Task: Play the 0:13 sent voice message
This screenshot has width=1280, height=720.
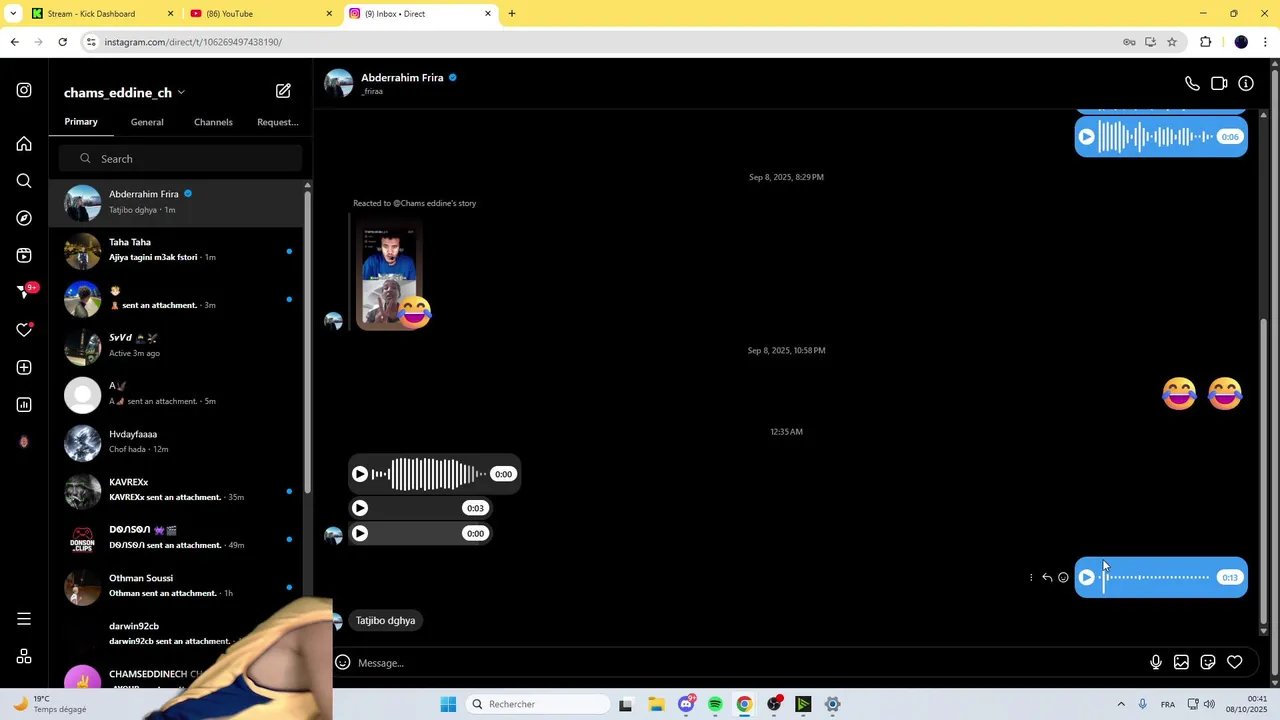Action: coord(1087,577)
